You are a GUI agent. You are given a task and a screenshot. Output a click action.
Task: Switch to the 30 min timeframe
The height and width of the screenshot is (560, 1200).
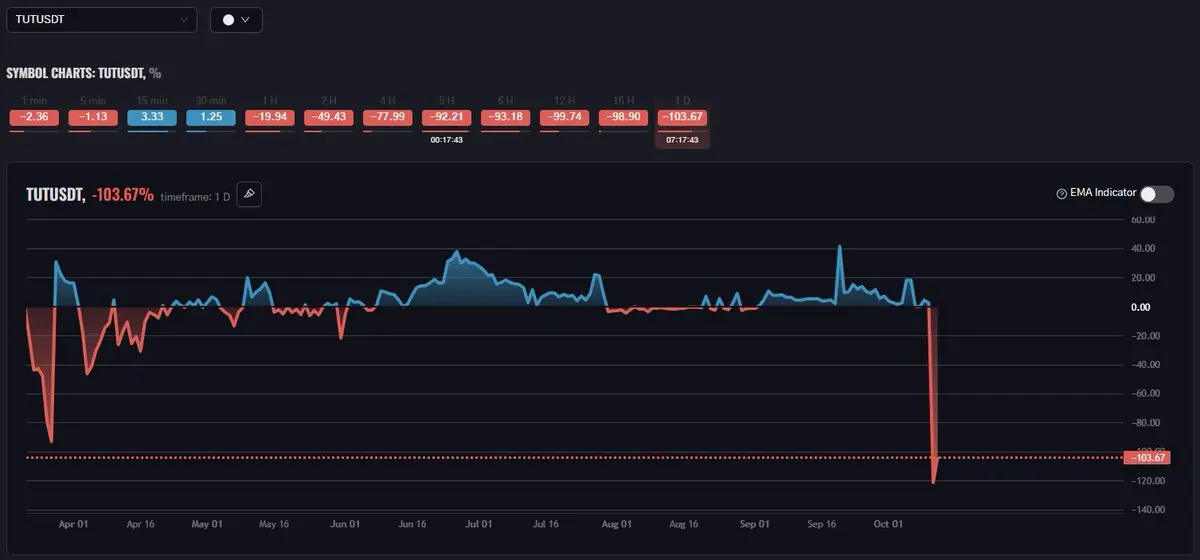(x=211, y=117)
